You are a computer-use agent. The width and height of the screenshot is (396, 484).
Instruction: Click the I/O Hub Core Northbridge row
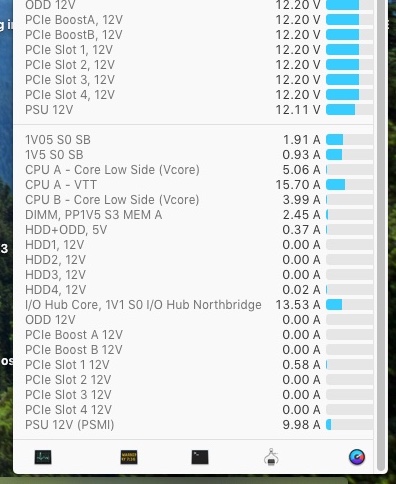199,305
